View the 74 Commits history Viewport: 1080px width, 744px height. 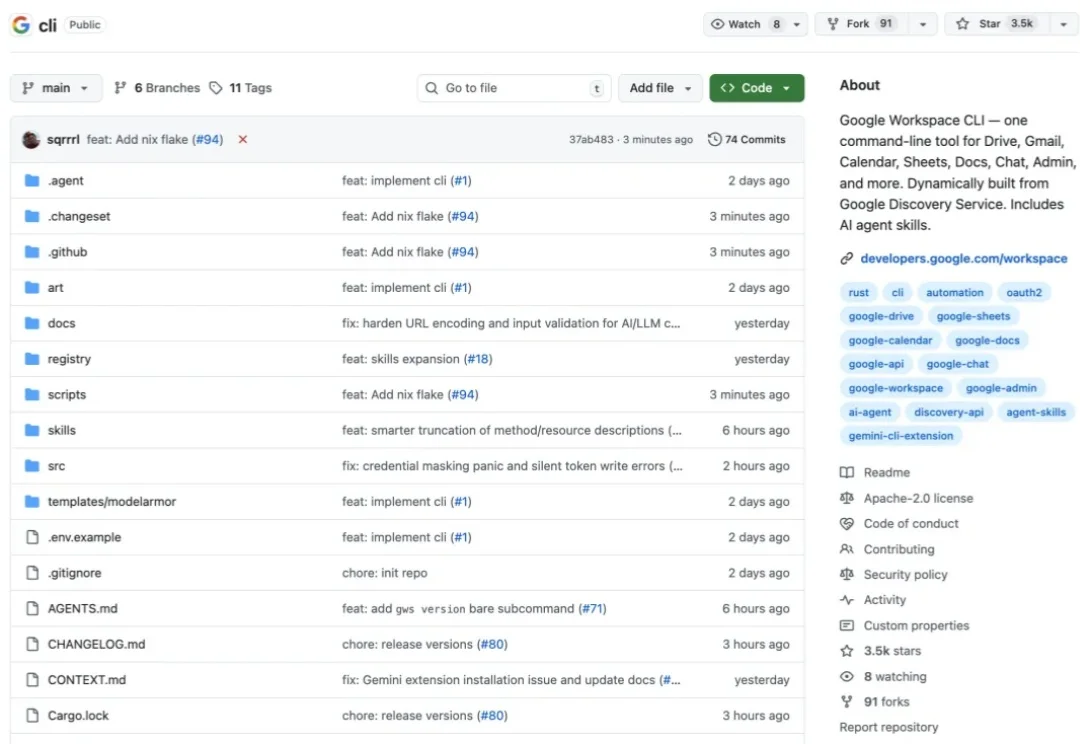click(747, 139)
